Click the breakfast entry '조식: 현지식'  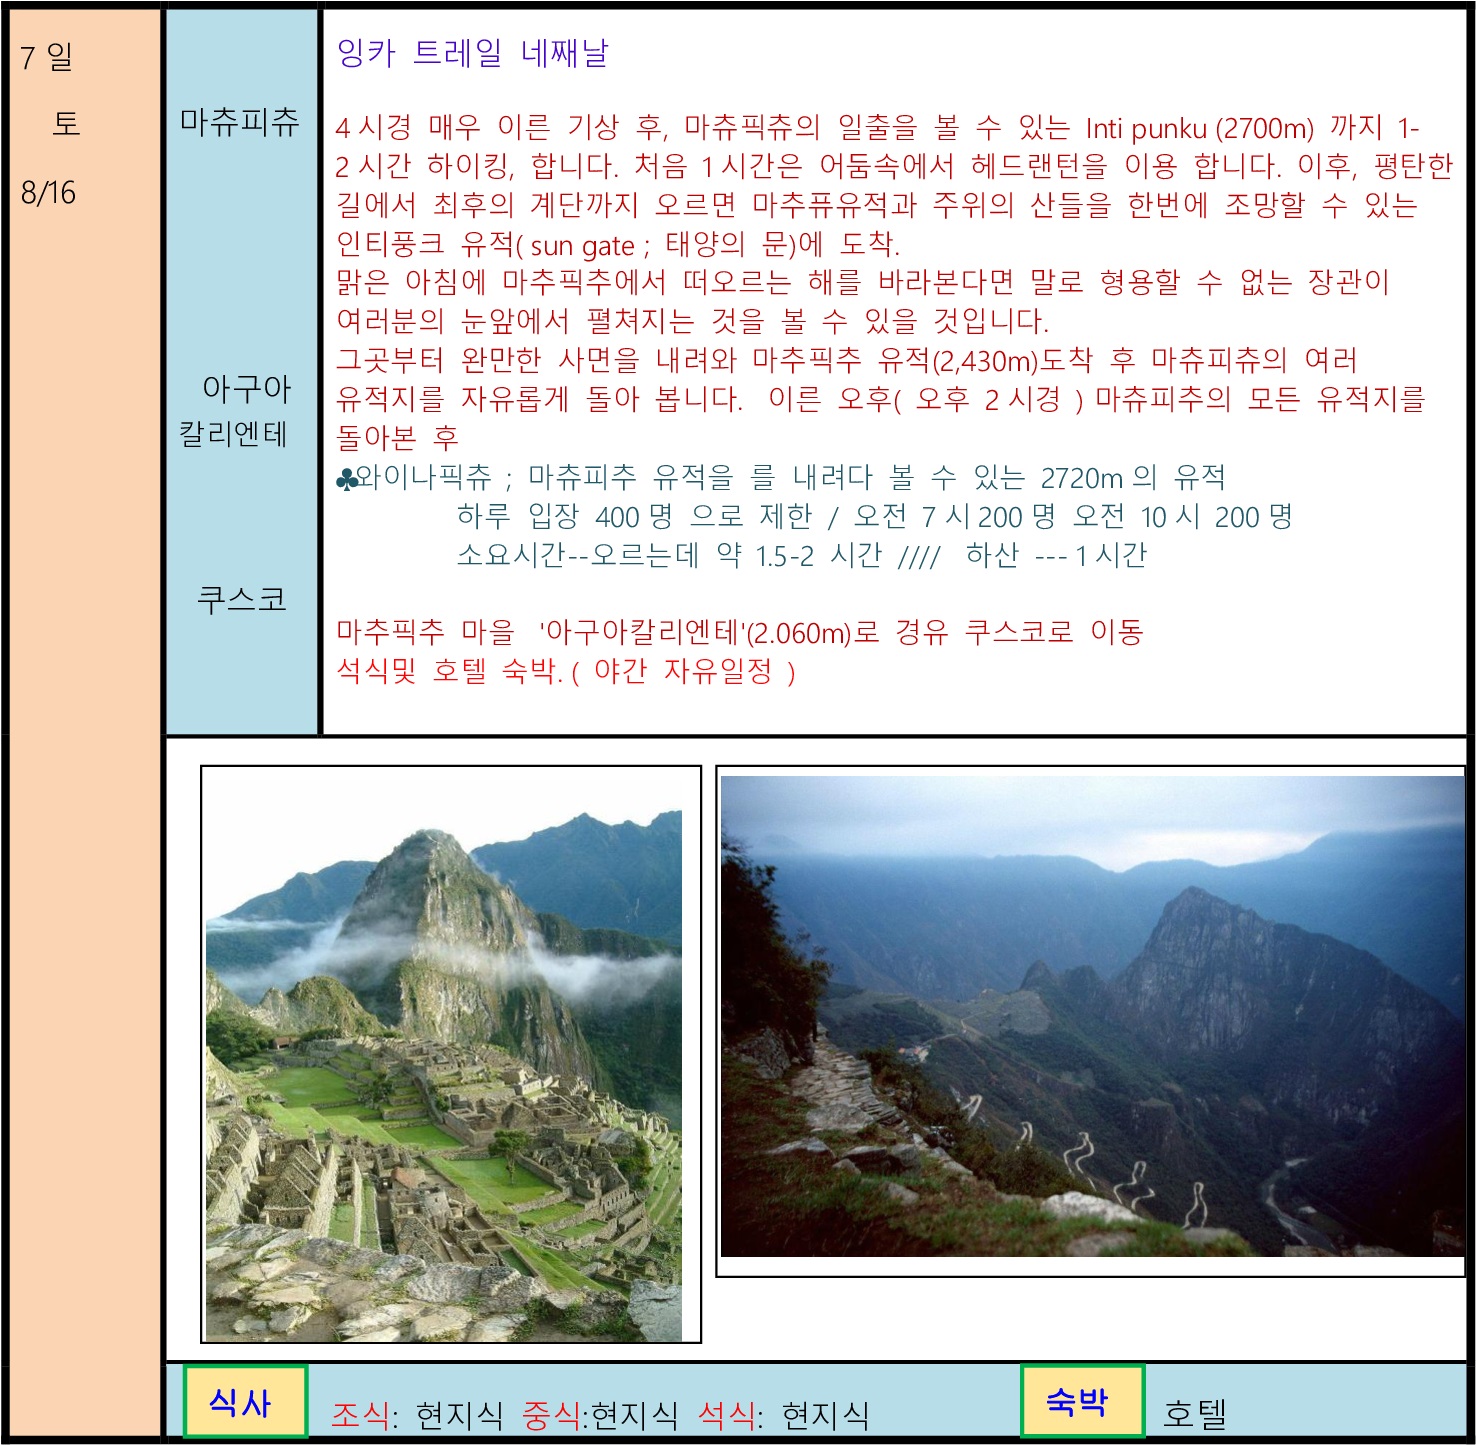pos(417,1414)
